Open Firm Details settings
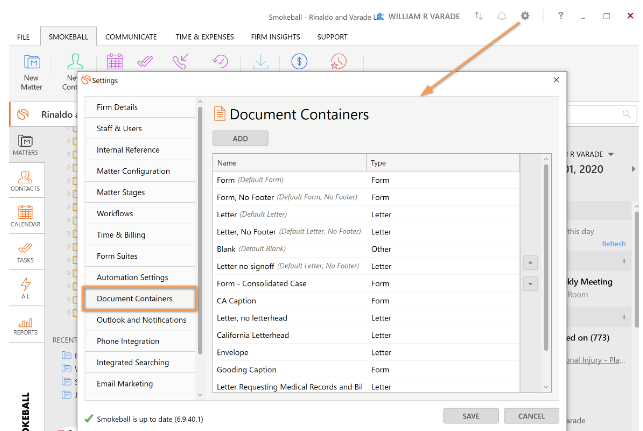This screenshot has height=431, width=643. tap(140, 107)
